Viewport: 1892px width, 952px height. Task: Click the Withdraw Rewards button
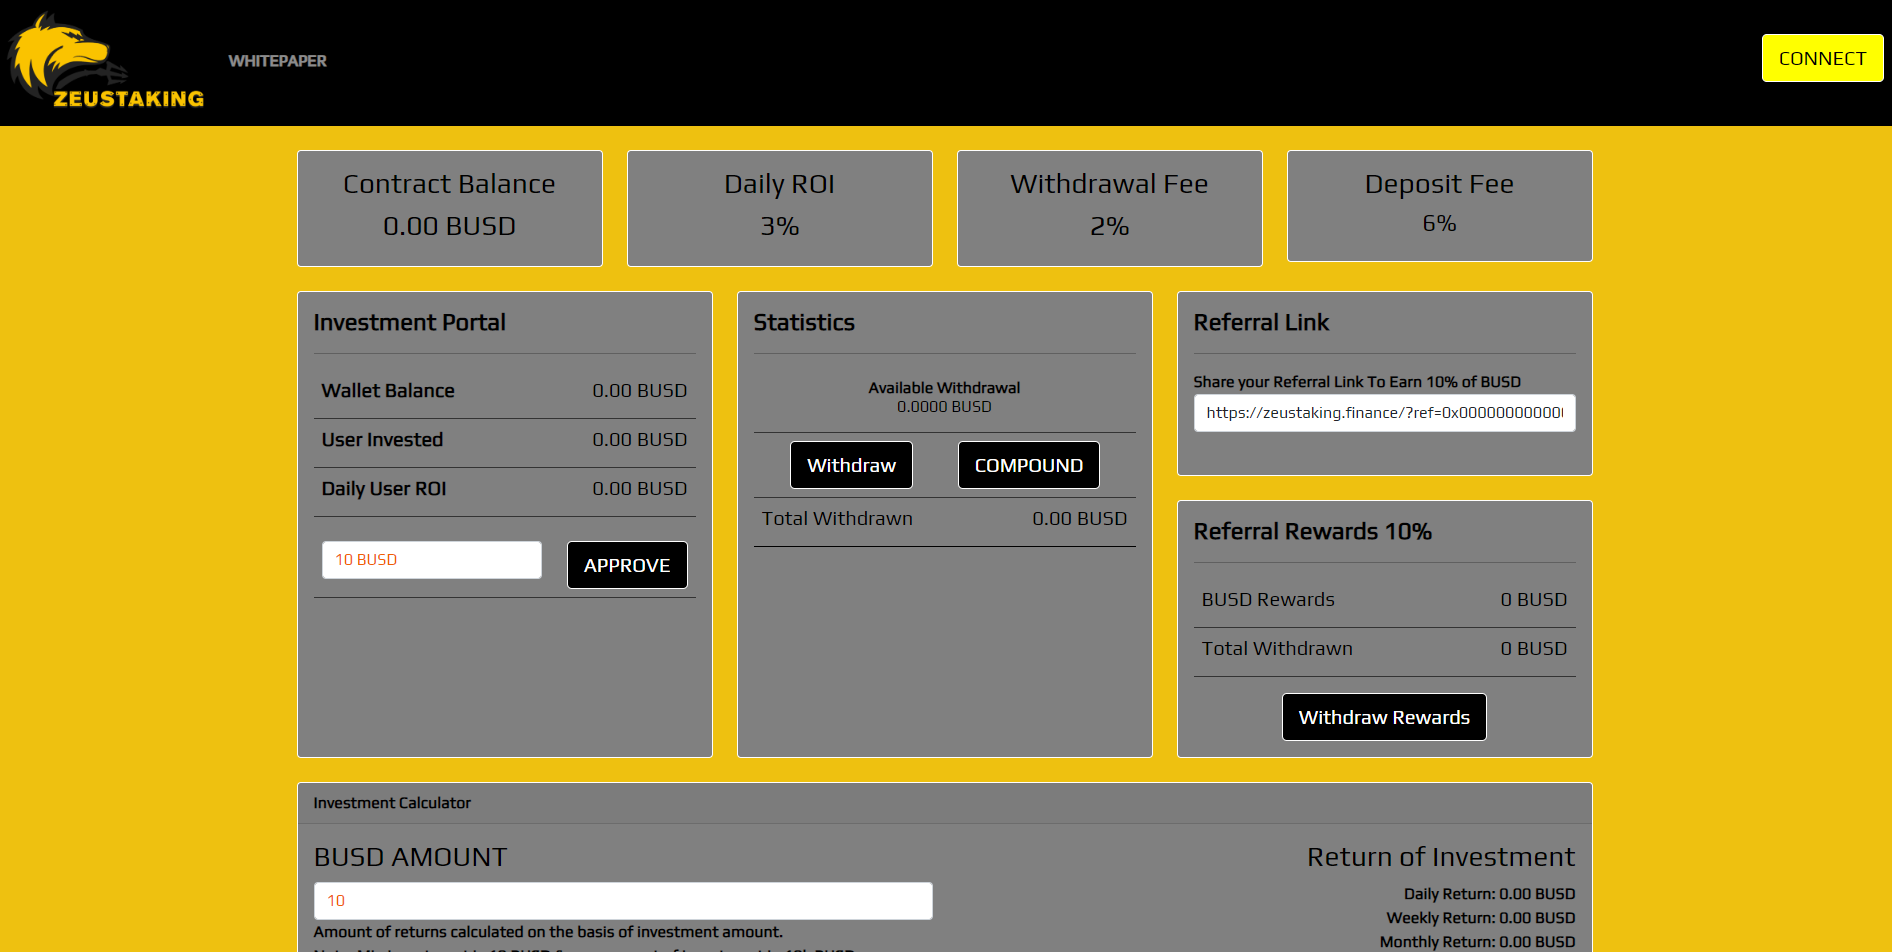pyautogui.click(x=1384, y=717)
